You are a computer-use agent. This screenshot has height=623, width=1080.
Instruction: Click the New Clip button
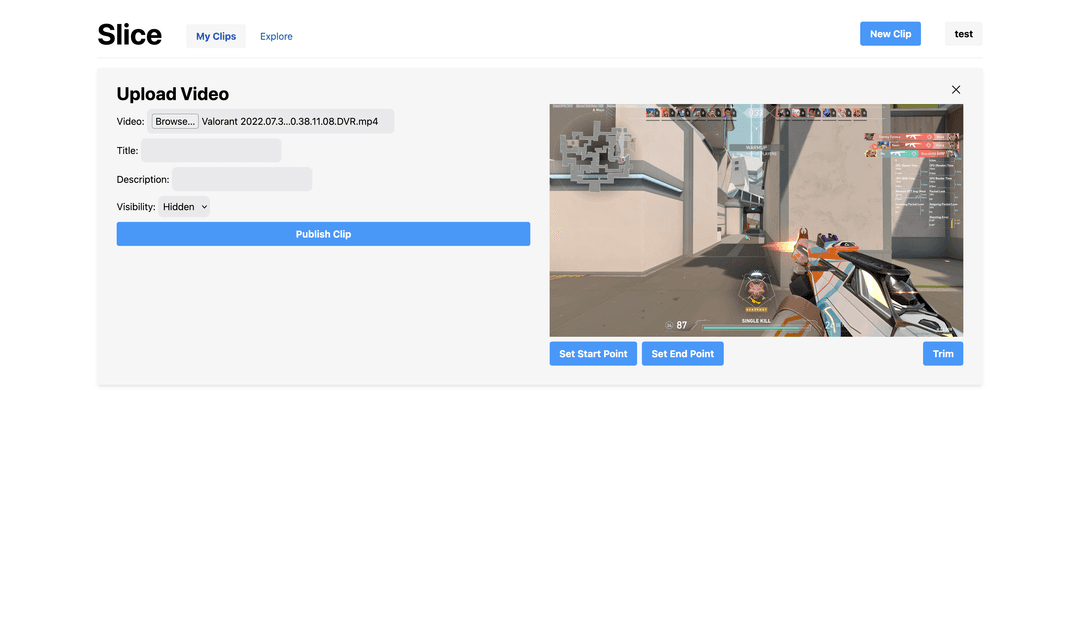point(890,34)
